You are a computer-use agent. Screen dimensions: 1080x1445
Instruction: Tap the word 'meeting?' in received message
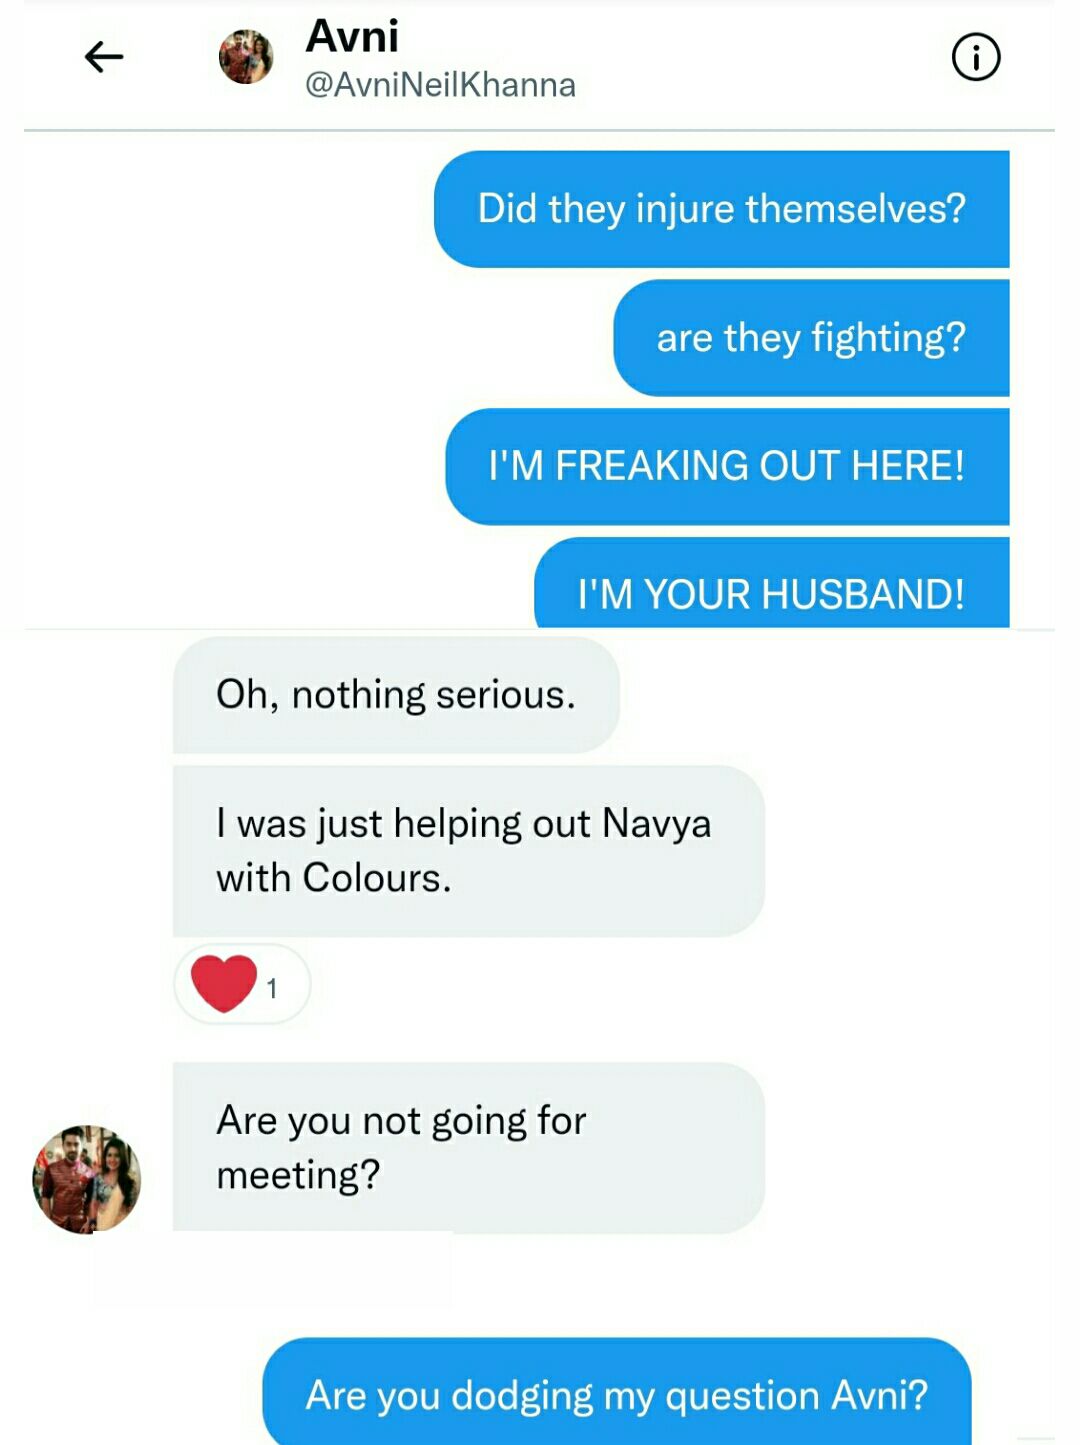(298, 1175)
